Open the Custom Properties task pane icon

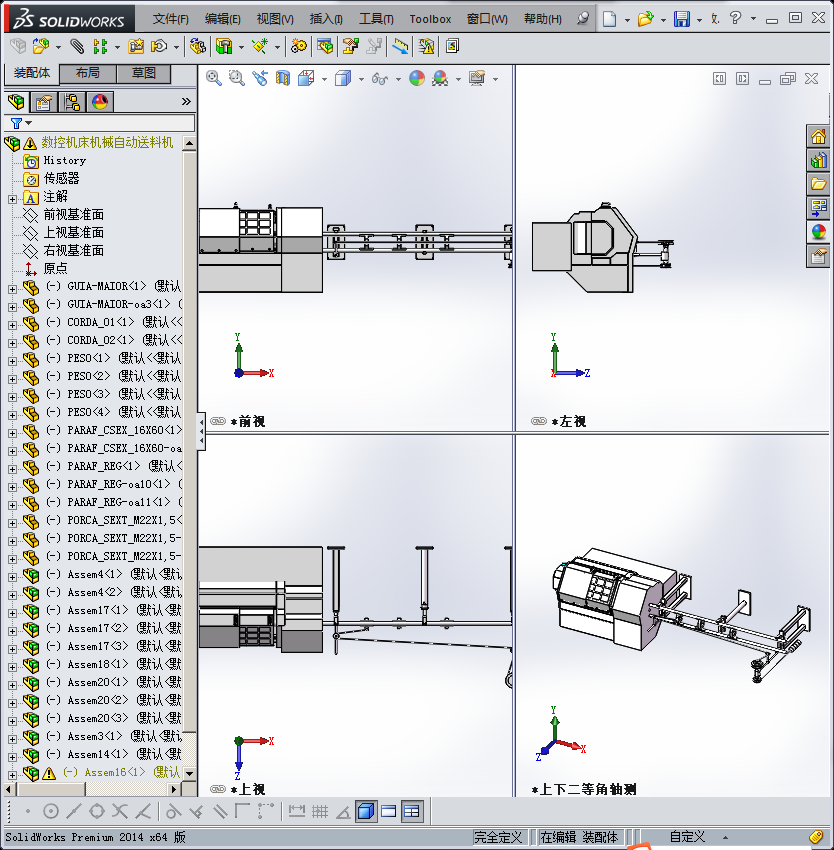tap(818, 256)
